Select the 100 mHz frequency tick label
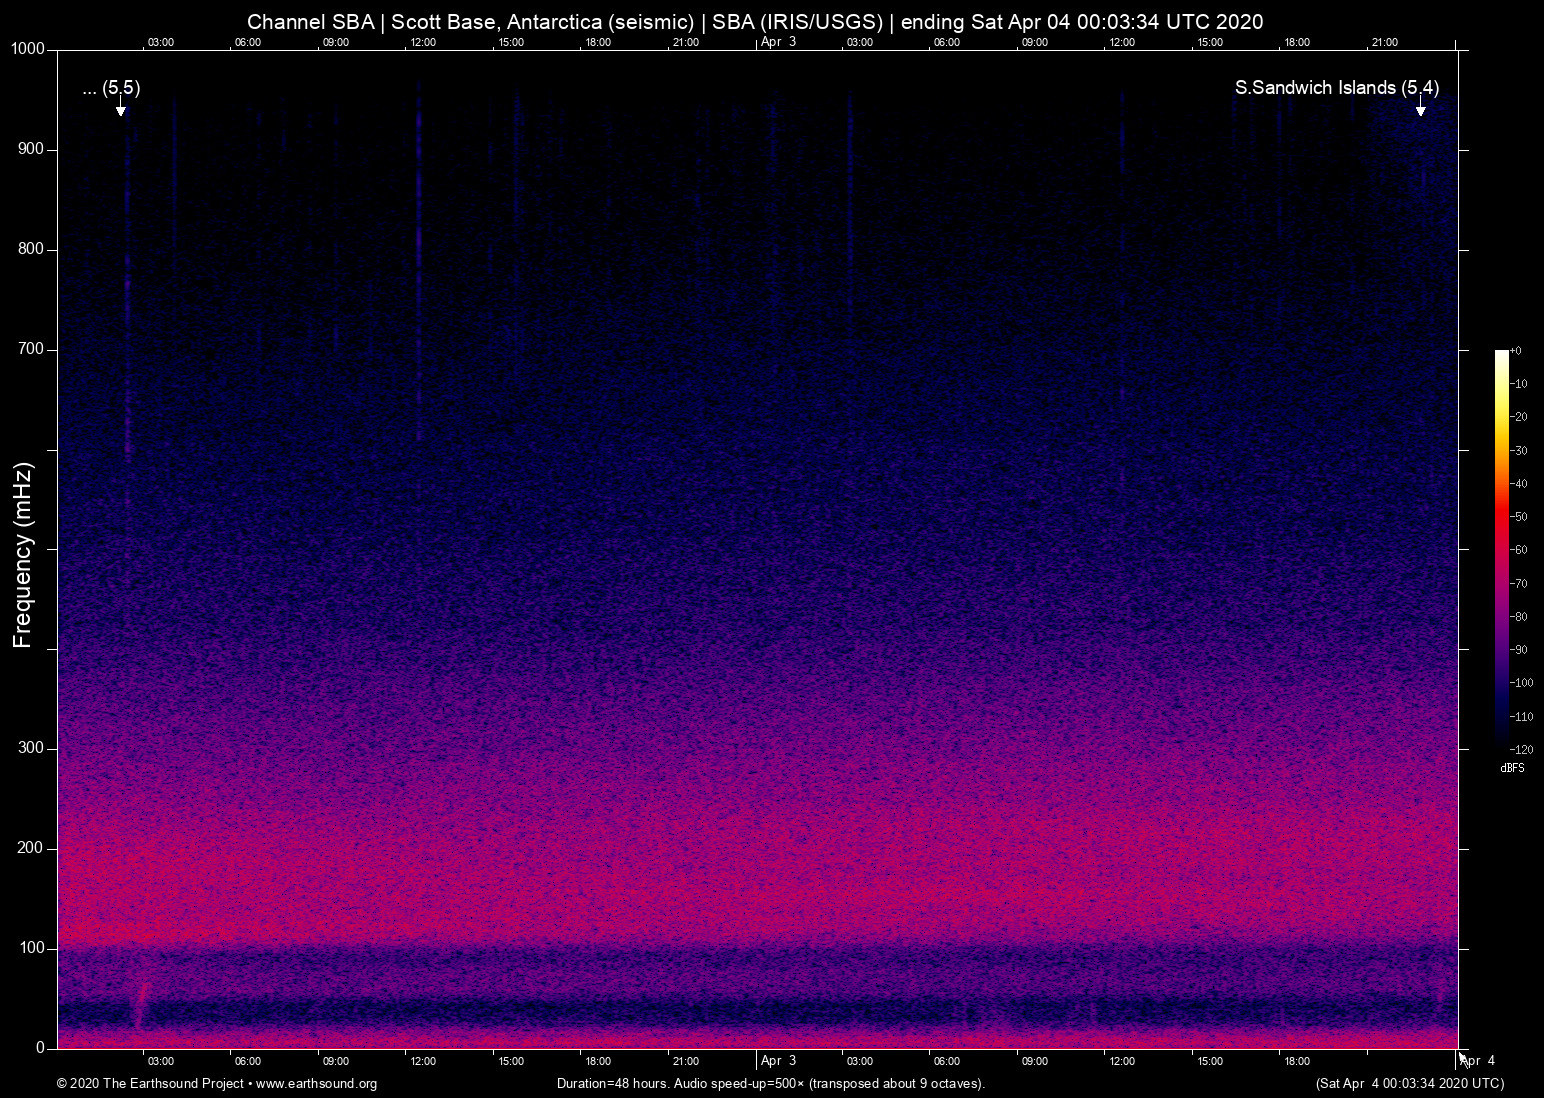The image size is (1544, 1098). pos(31,945)
